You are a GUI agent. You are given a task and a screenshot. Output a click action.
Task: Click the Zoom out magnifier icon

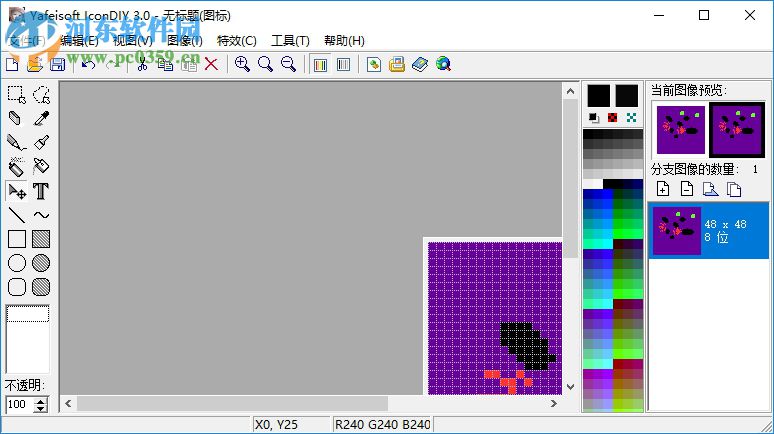[288, 64]
